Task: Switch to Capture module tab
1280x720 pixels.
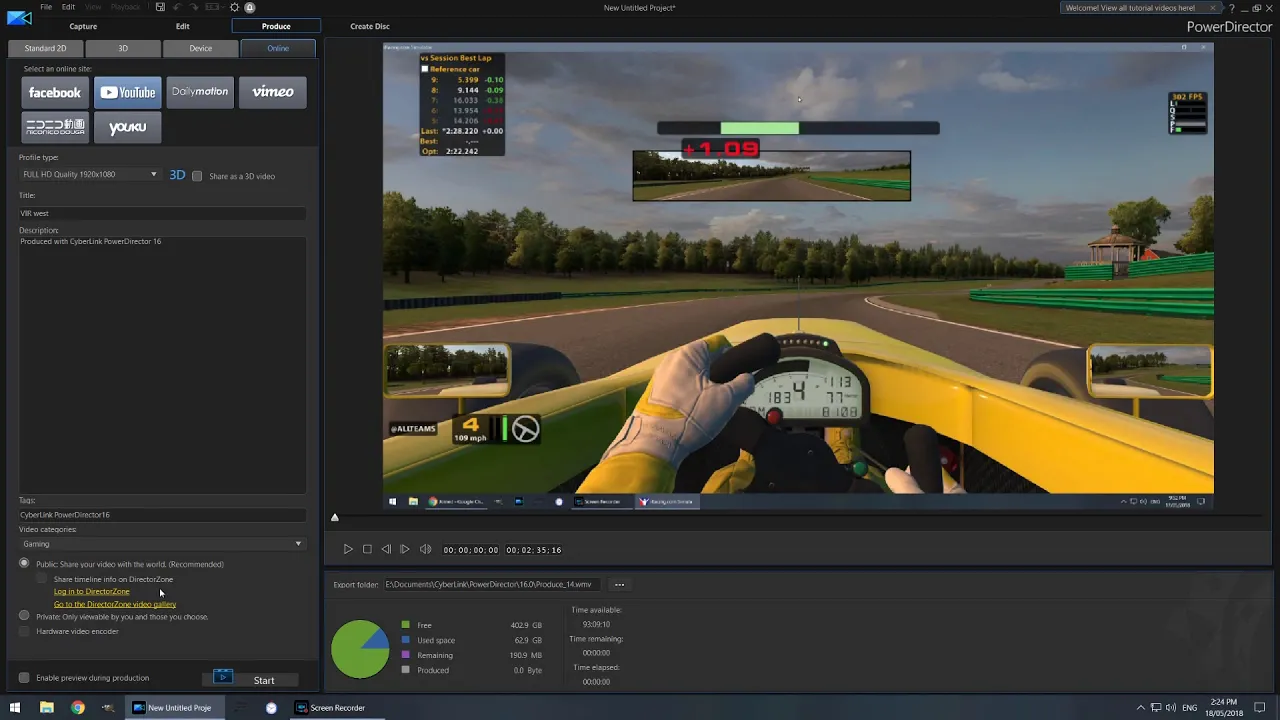Action: click(83, 26)
